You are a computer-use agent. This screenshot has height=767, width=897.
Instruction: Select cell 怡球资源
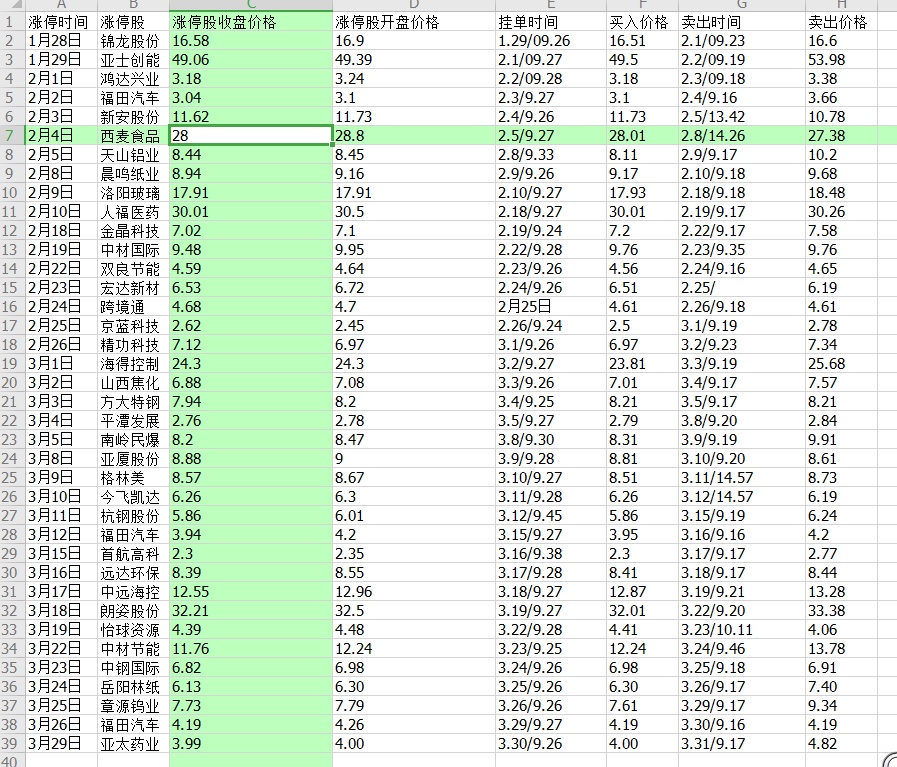[133, 629]
